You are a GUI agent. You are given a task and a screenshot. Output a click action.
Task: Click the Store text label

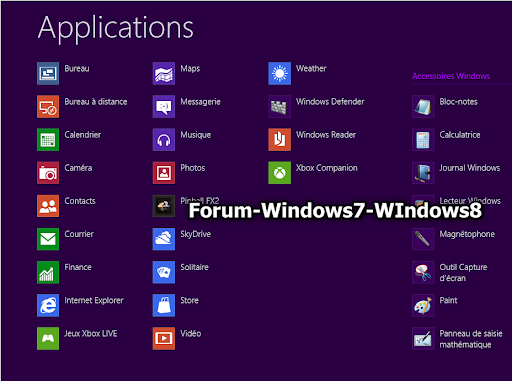pos(189,300)
